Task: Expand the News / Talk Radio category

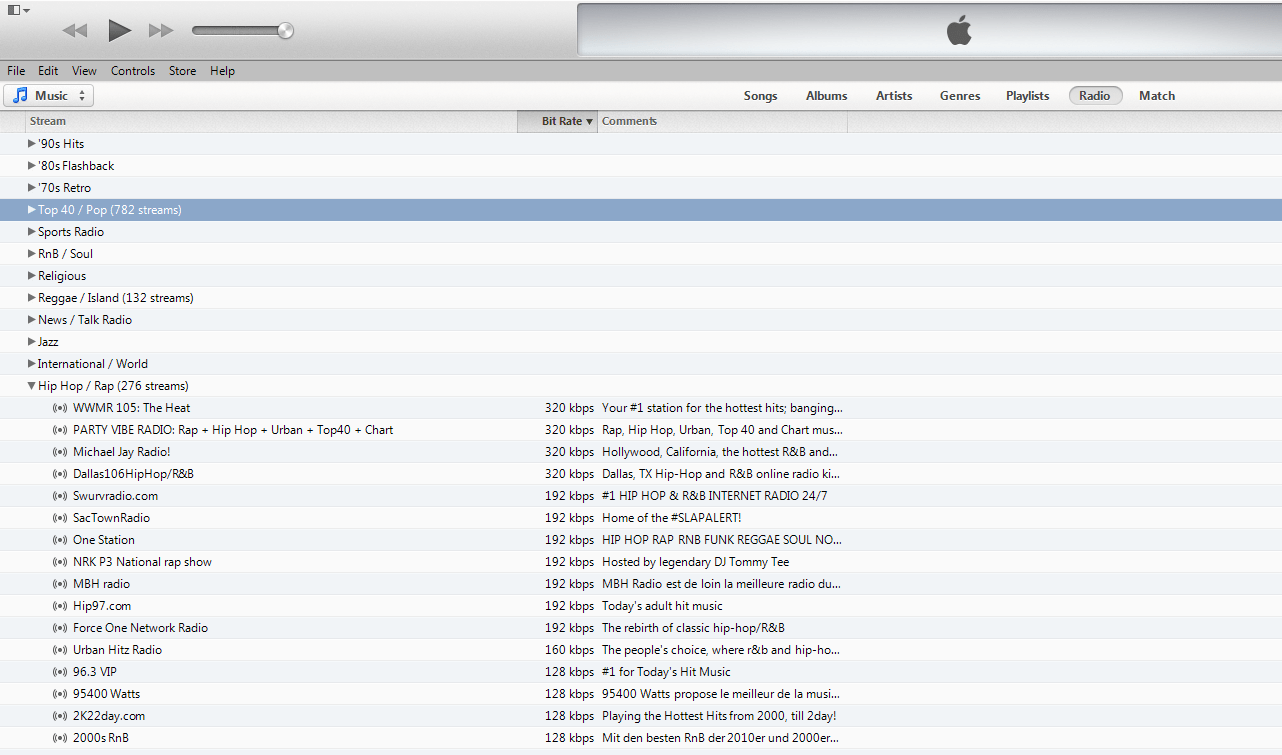Action: (x=32, y=320)
